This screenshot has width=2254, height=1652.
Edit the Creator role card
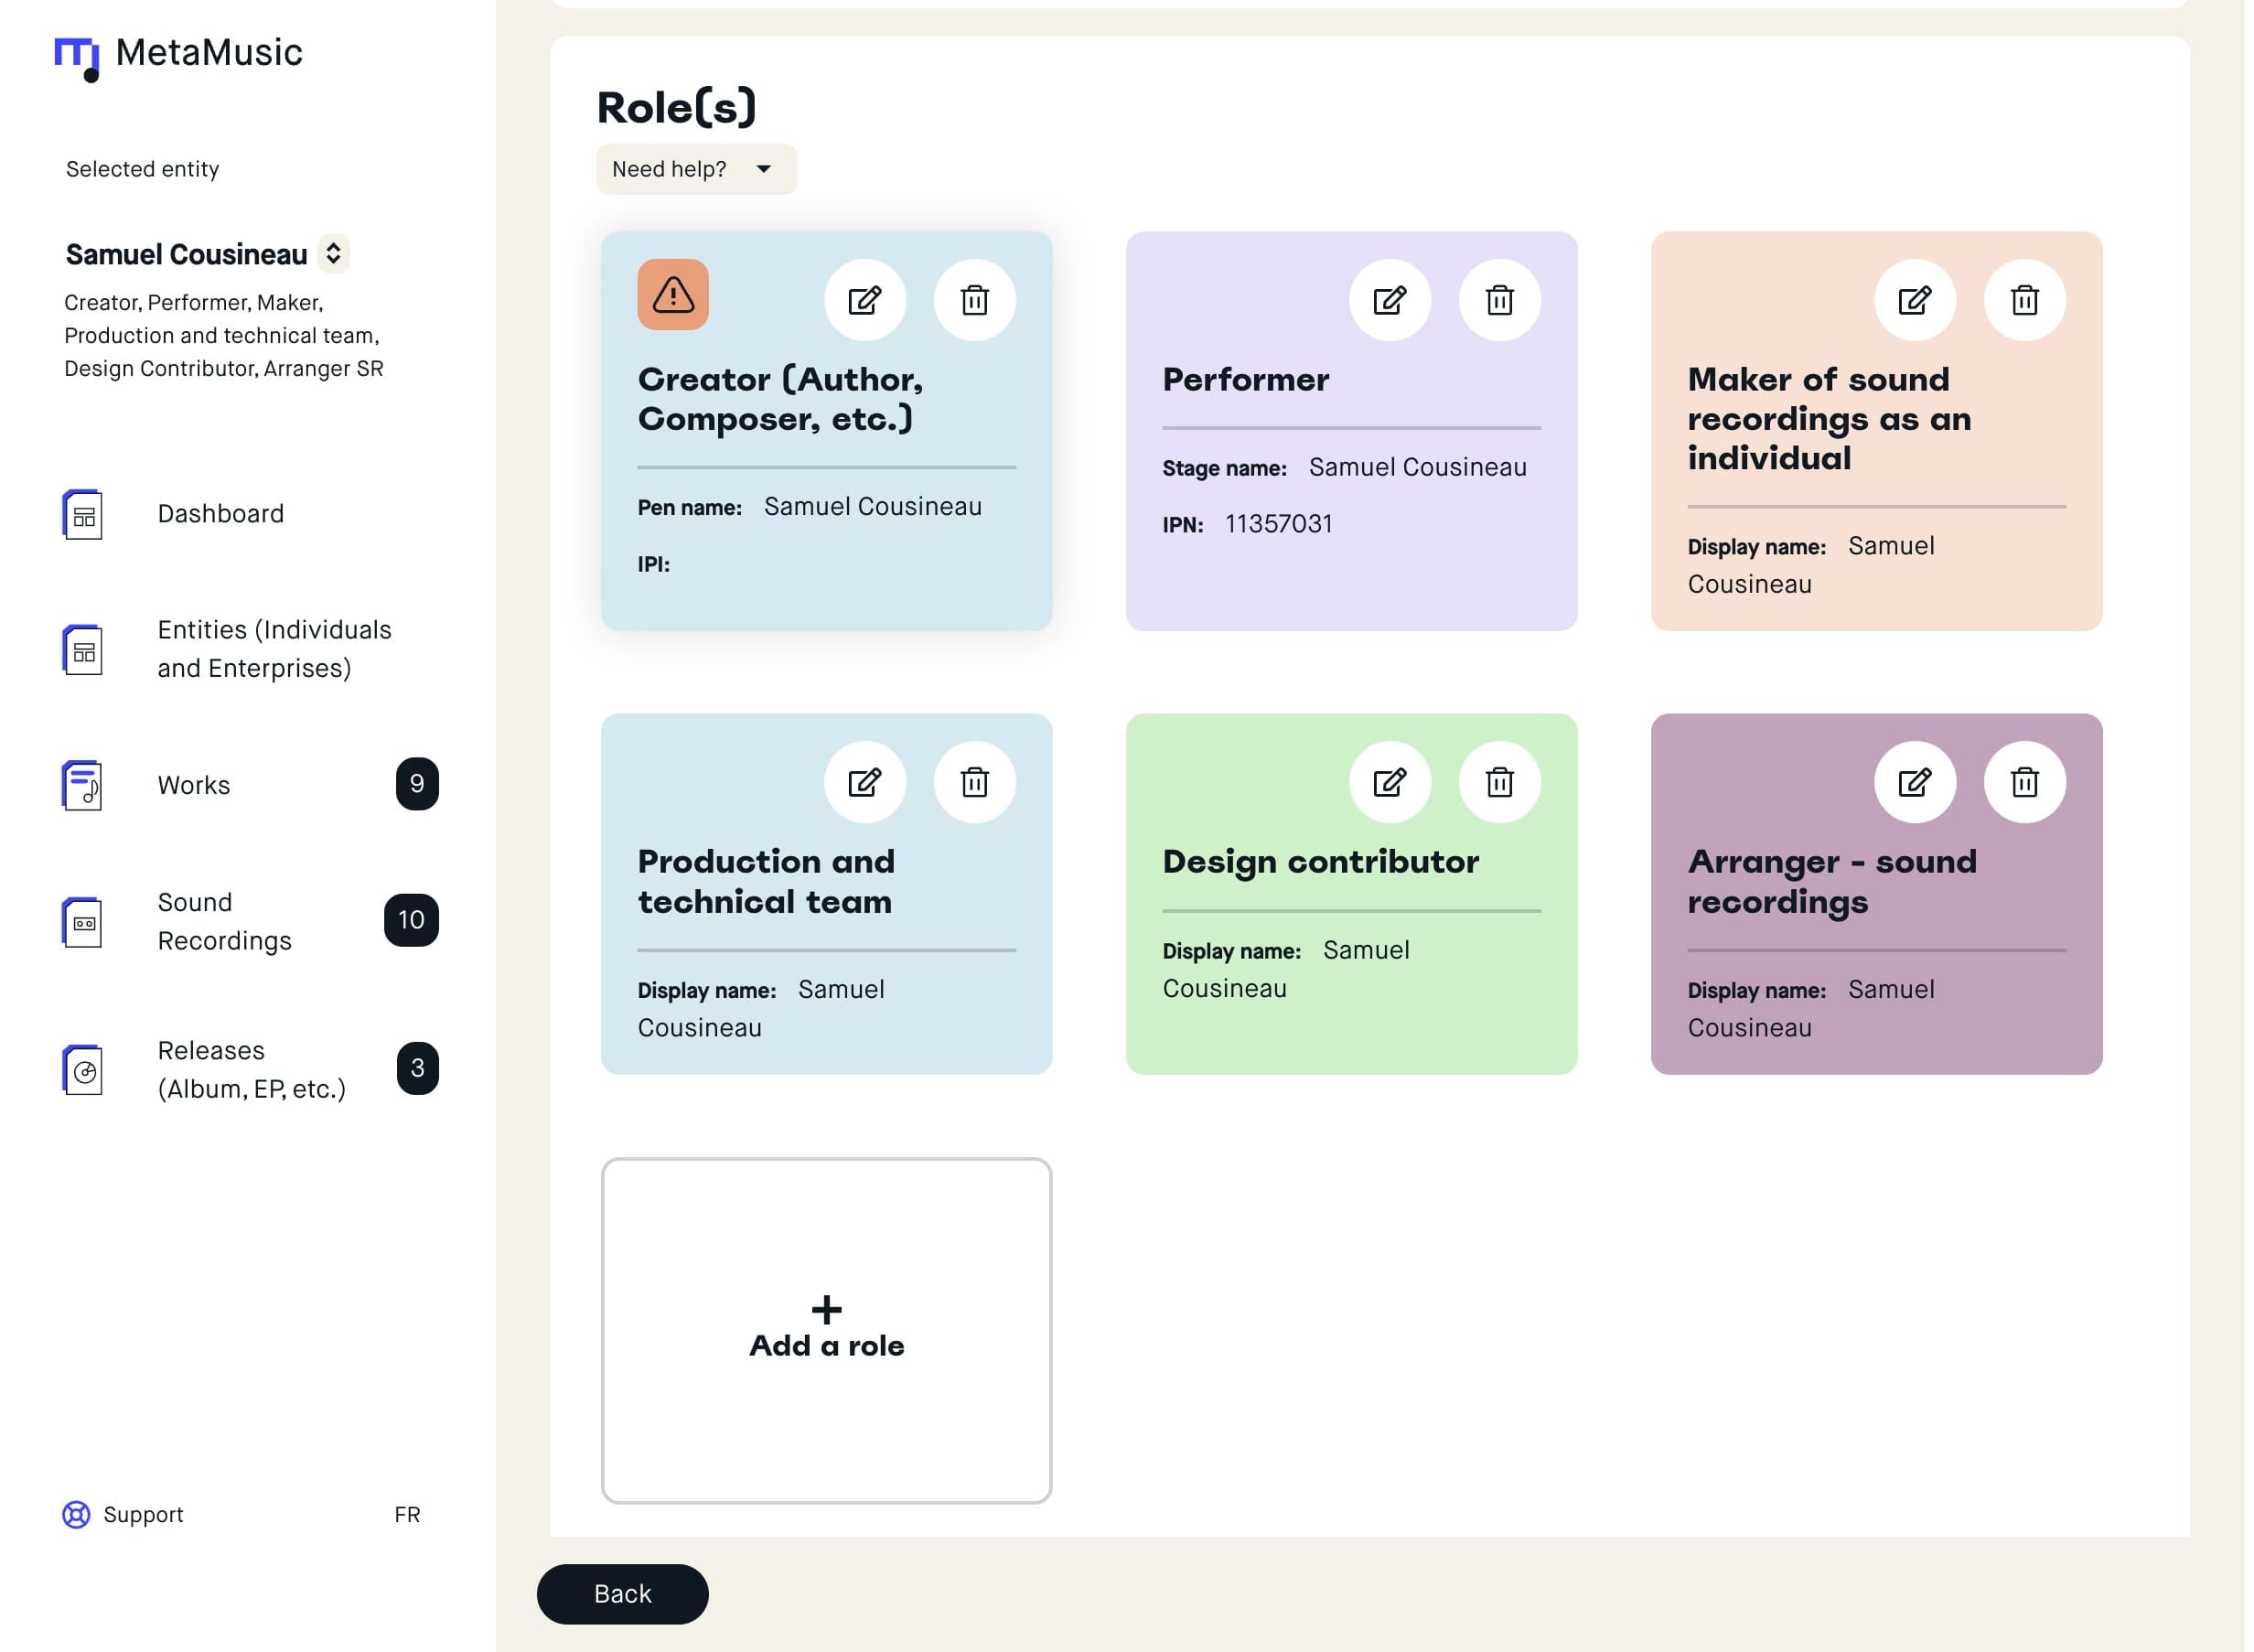pos(864,300)
